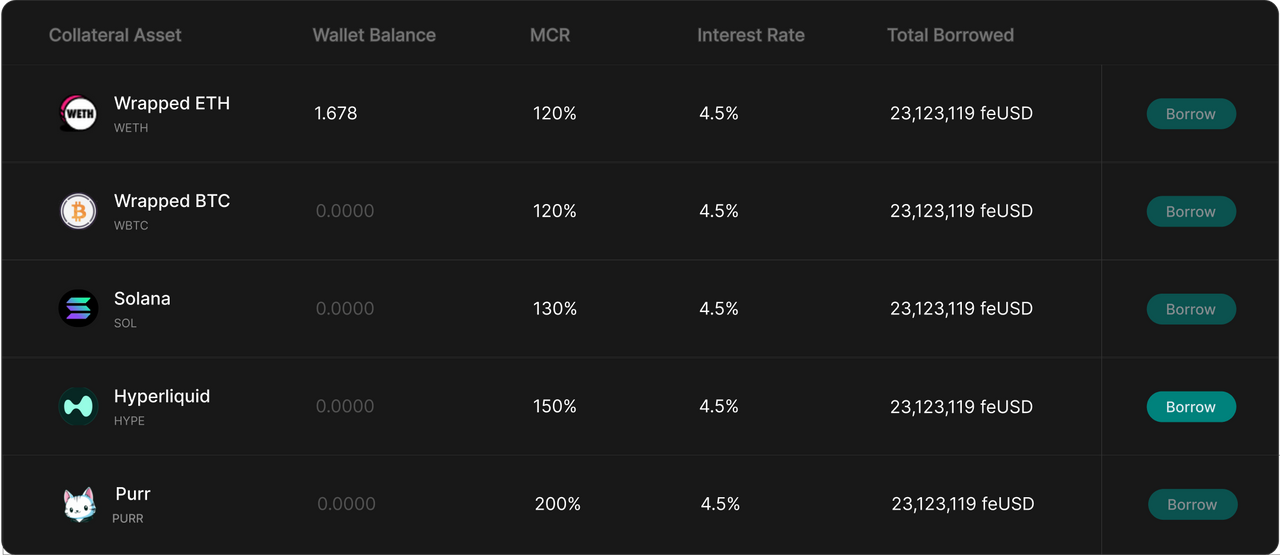Click the Wrapped BTC coin icon

click(x=78, y=211)
